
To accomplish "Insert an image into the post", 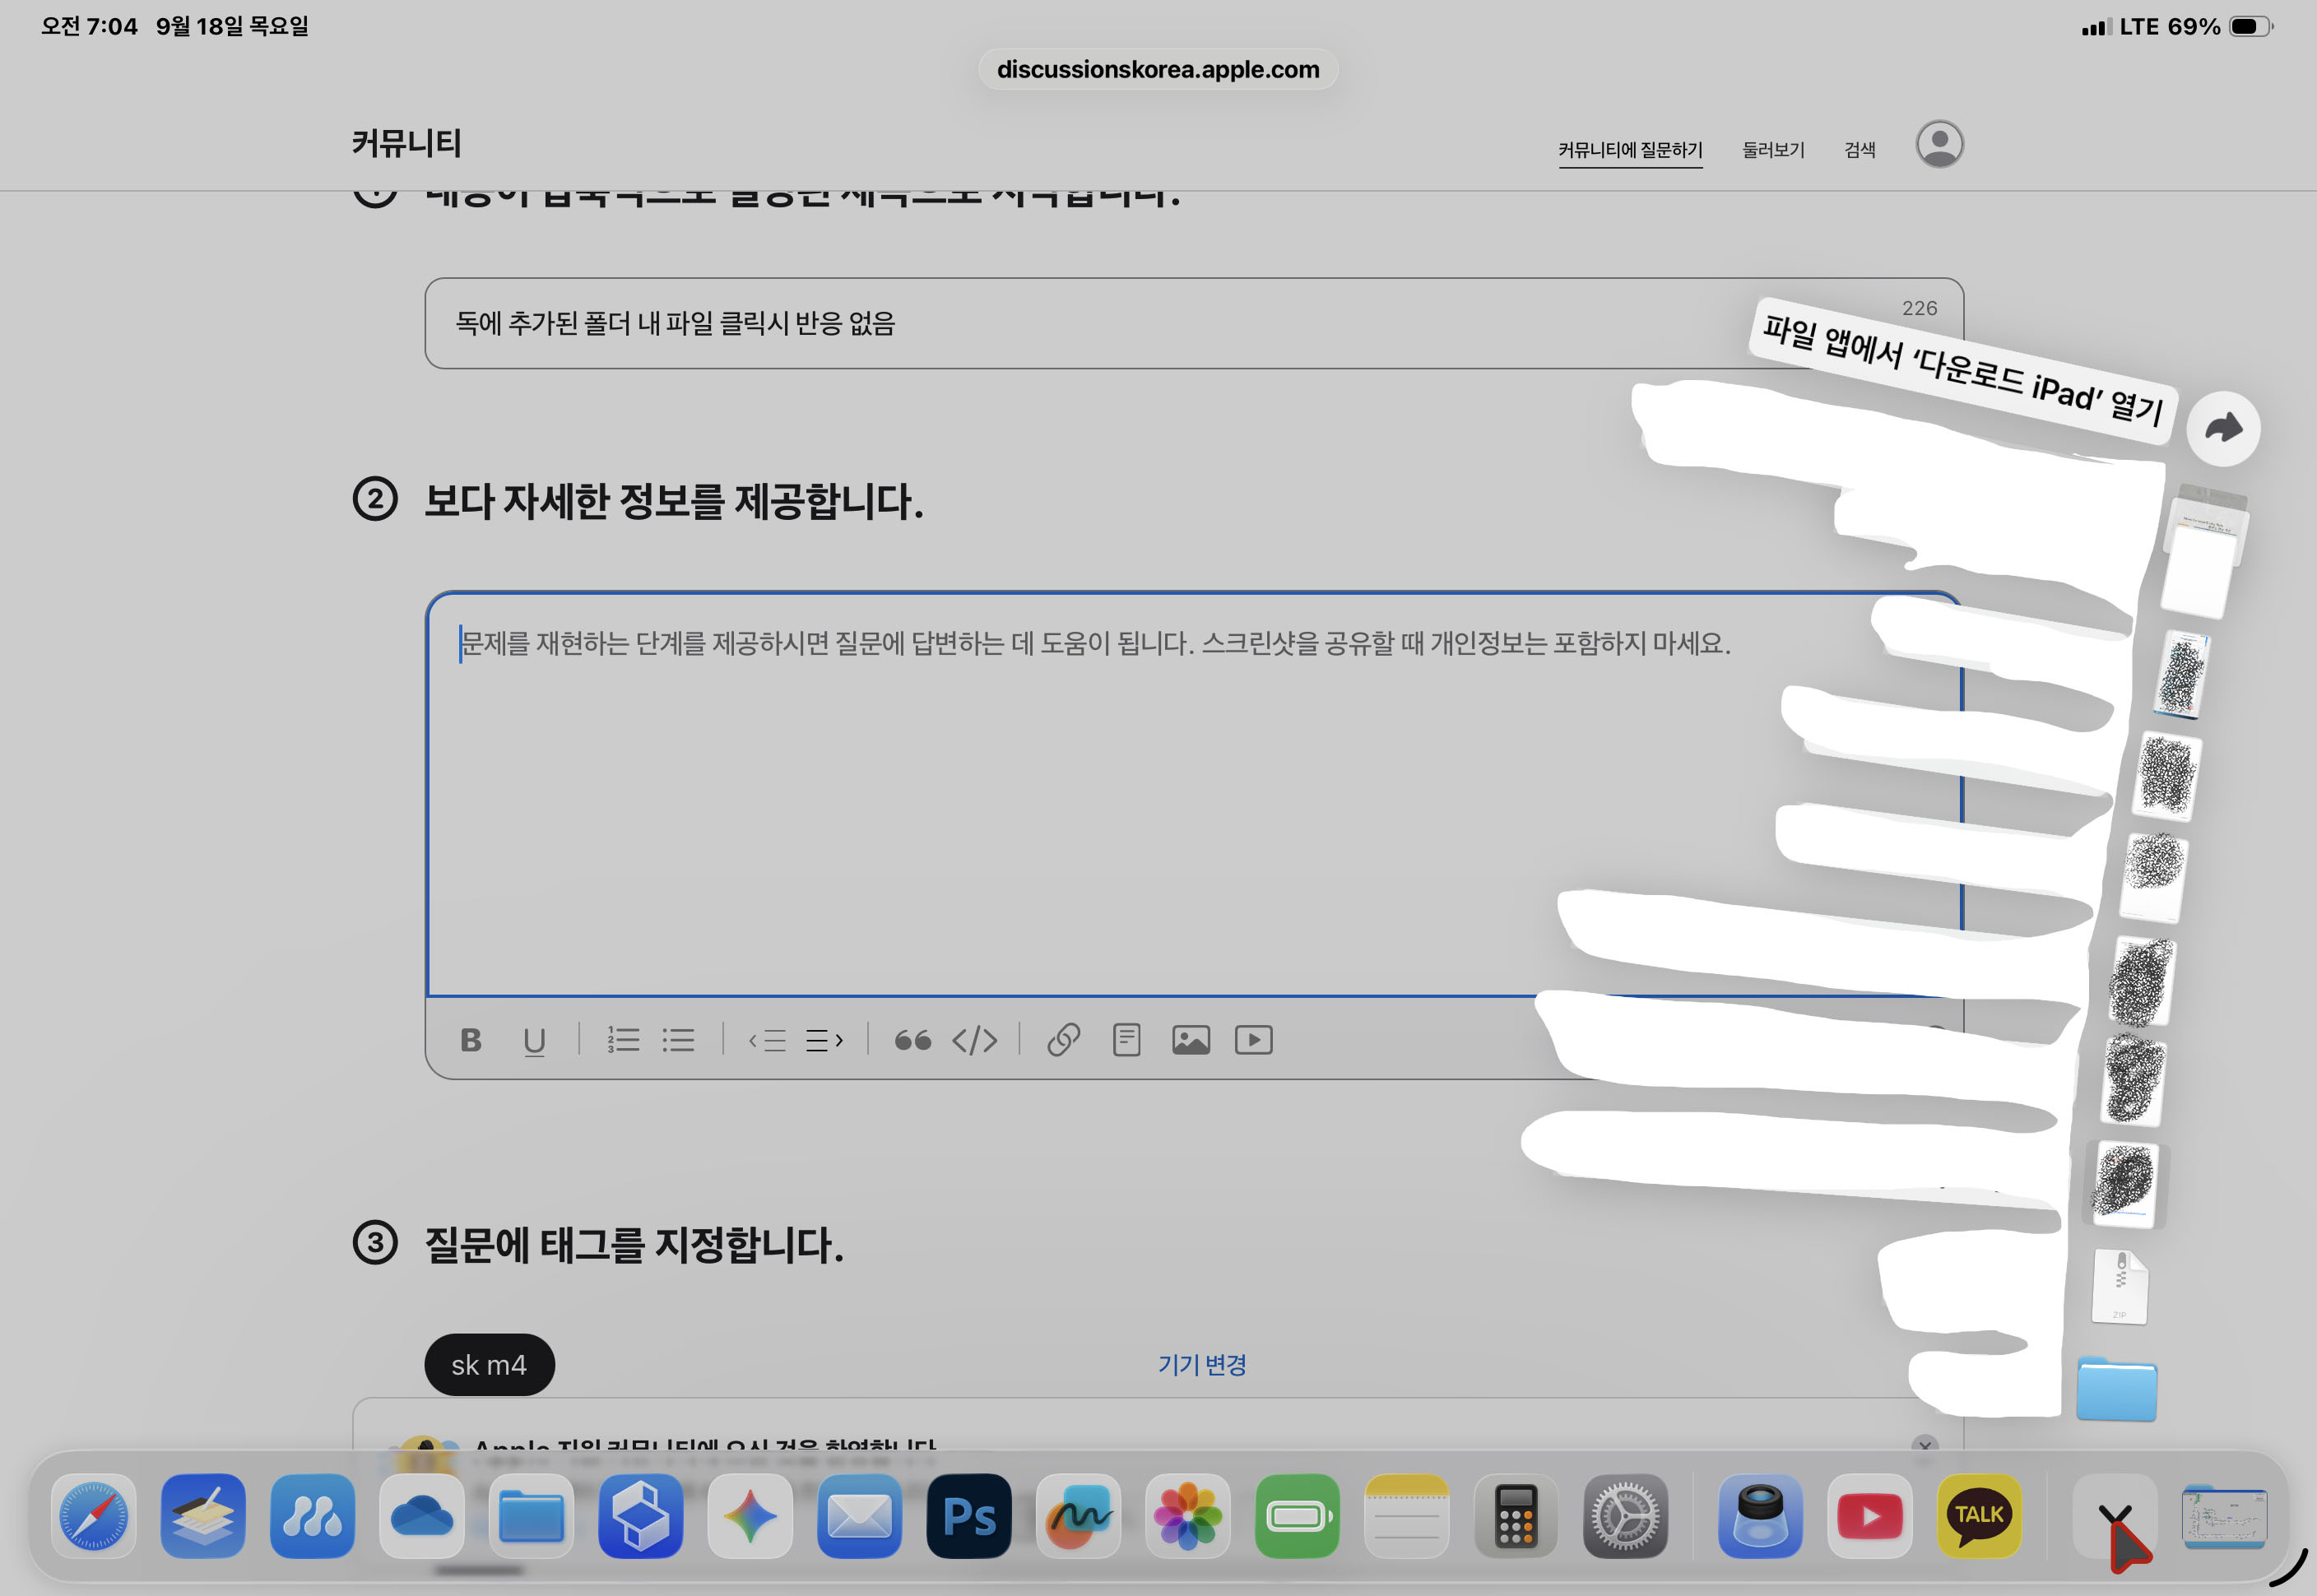I will pyautogui.click(x=1190, y=1040).
